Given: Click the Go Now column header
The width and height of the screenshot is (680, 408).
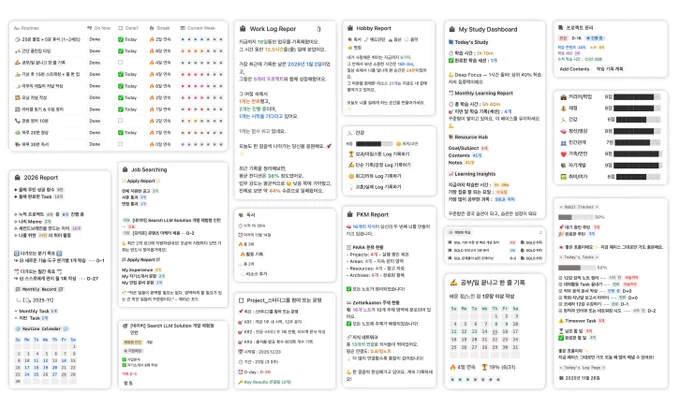Looking at the screenshot, I should point(98,28).
